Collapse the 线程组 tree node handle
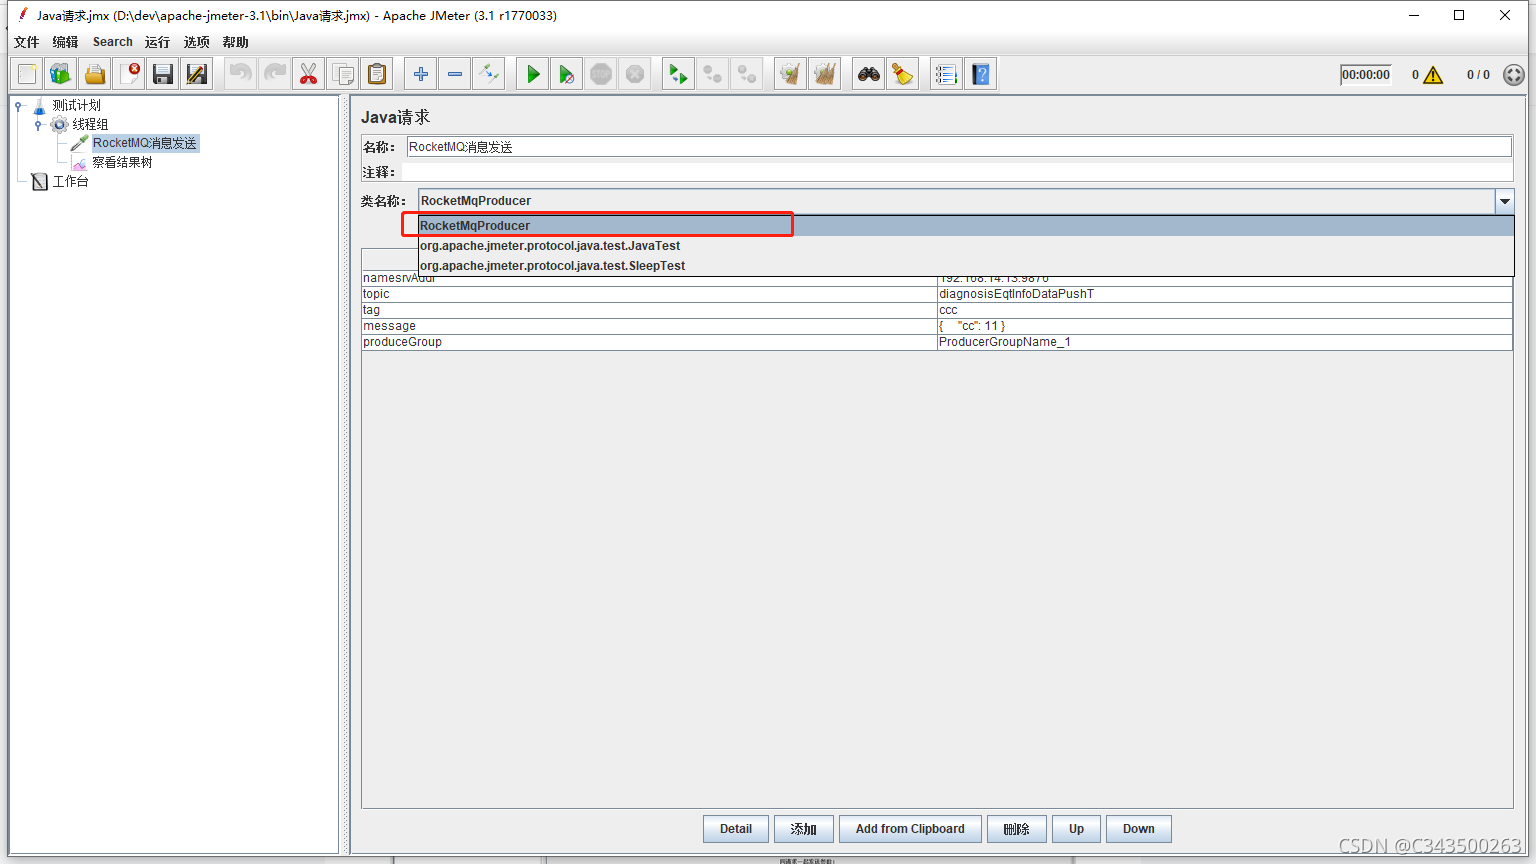 coord(38,124)
